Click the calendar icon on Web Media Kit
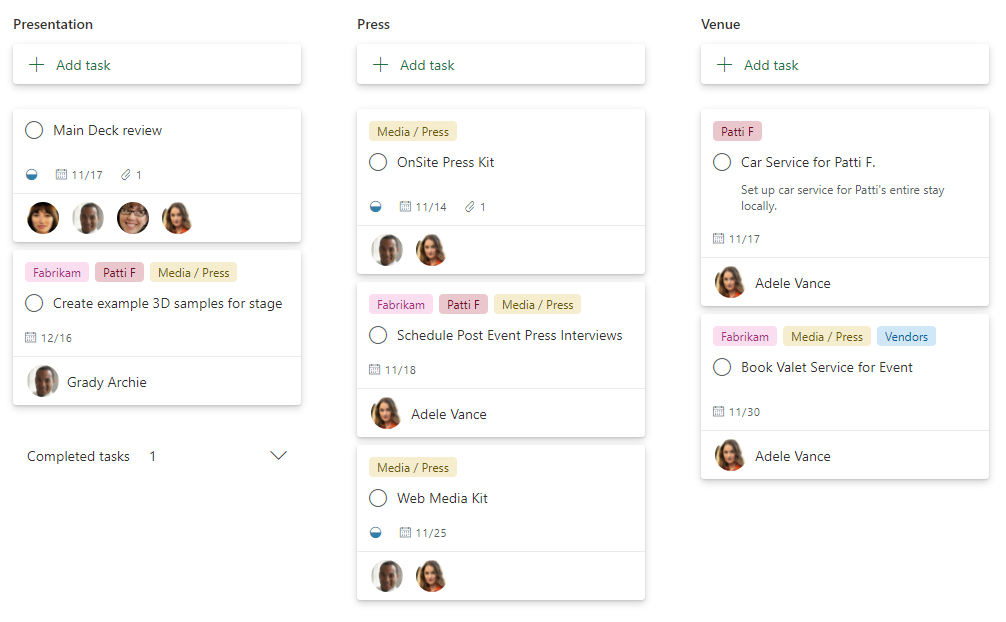 click(x=405, y=533)
